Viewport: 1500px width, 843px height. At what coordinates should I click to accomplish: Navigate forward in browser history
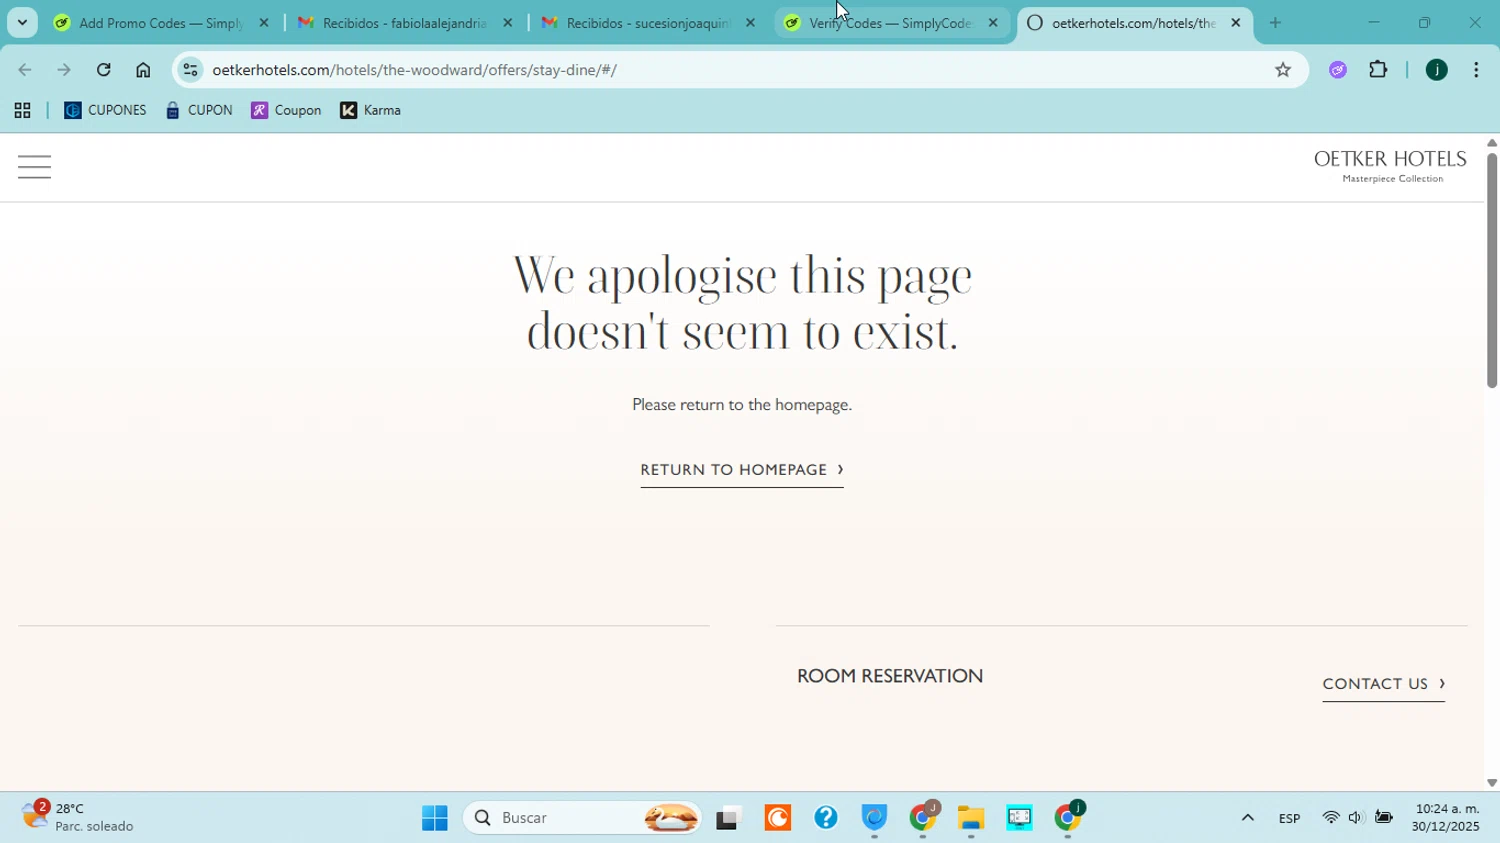[64, 70]
